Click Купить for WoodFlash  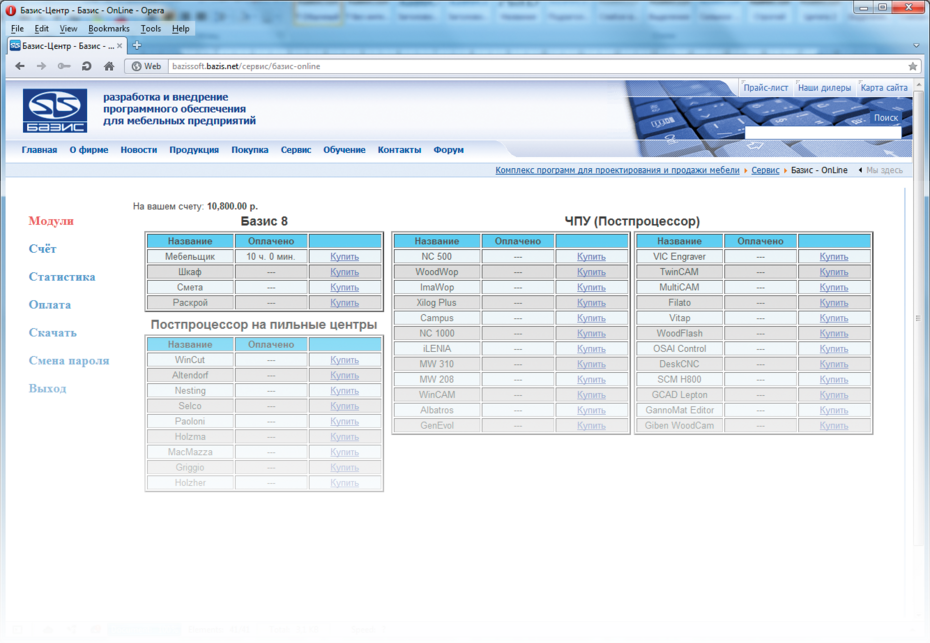pos(834,334)
